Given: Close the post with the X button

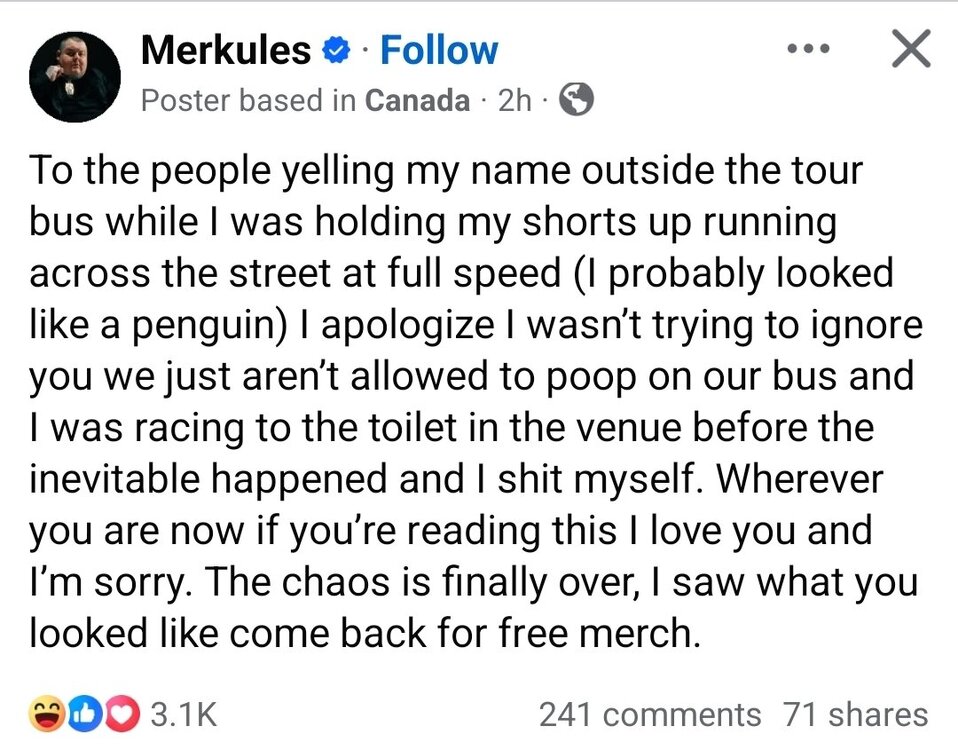Looking at the screenshot, I should (908, 48).
